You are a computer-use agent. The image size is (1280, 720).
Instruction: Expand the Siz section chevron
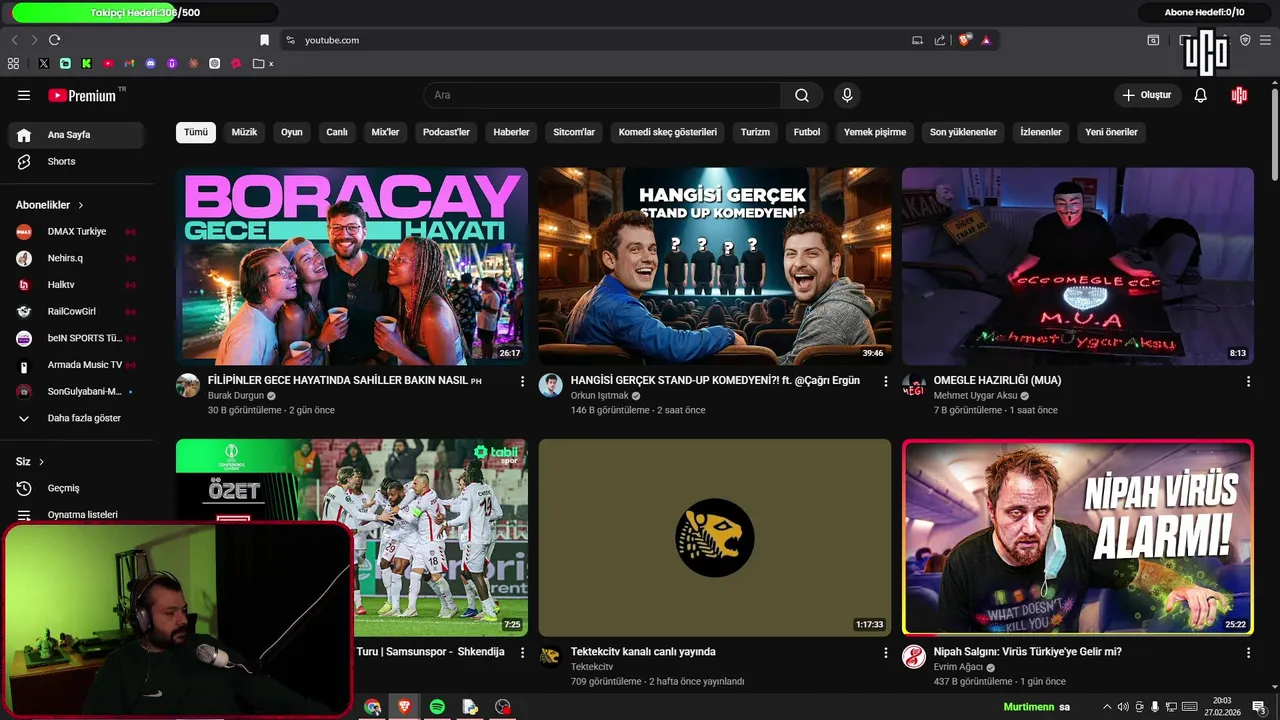tap(41, 462)
